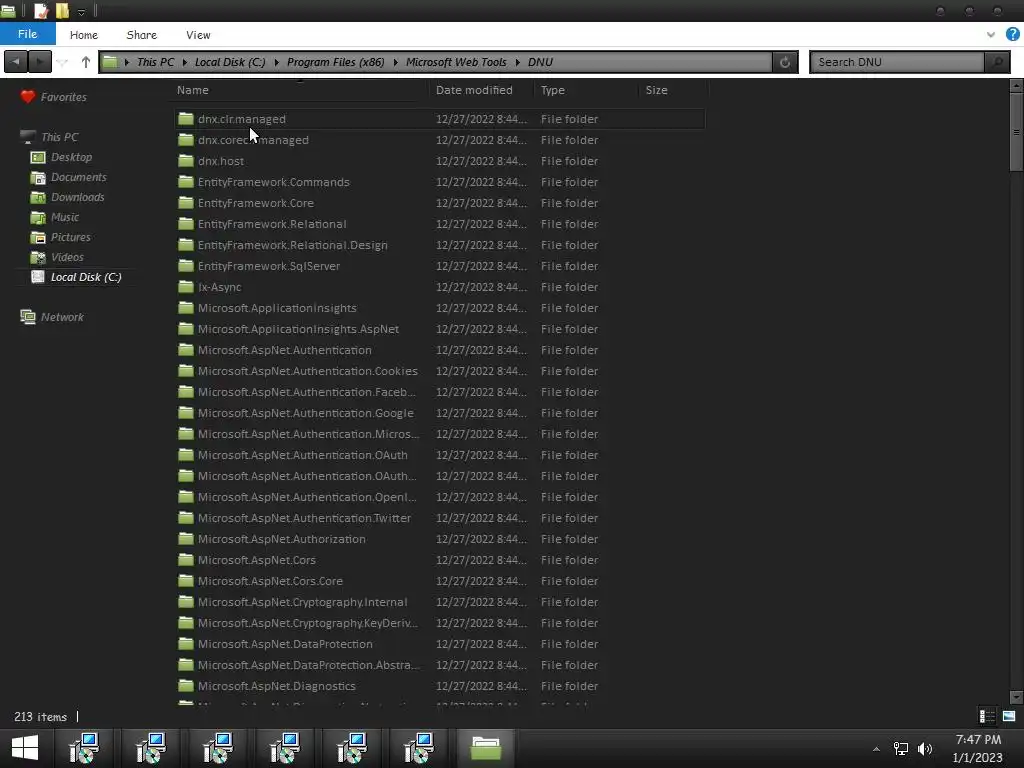
Task: Select the folder icon of Microsoft.AspNet.Authorization
Action: tap(186, 539)
